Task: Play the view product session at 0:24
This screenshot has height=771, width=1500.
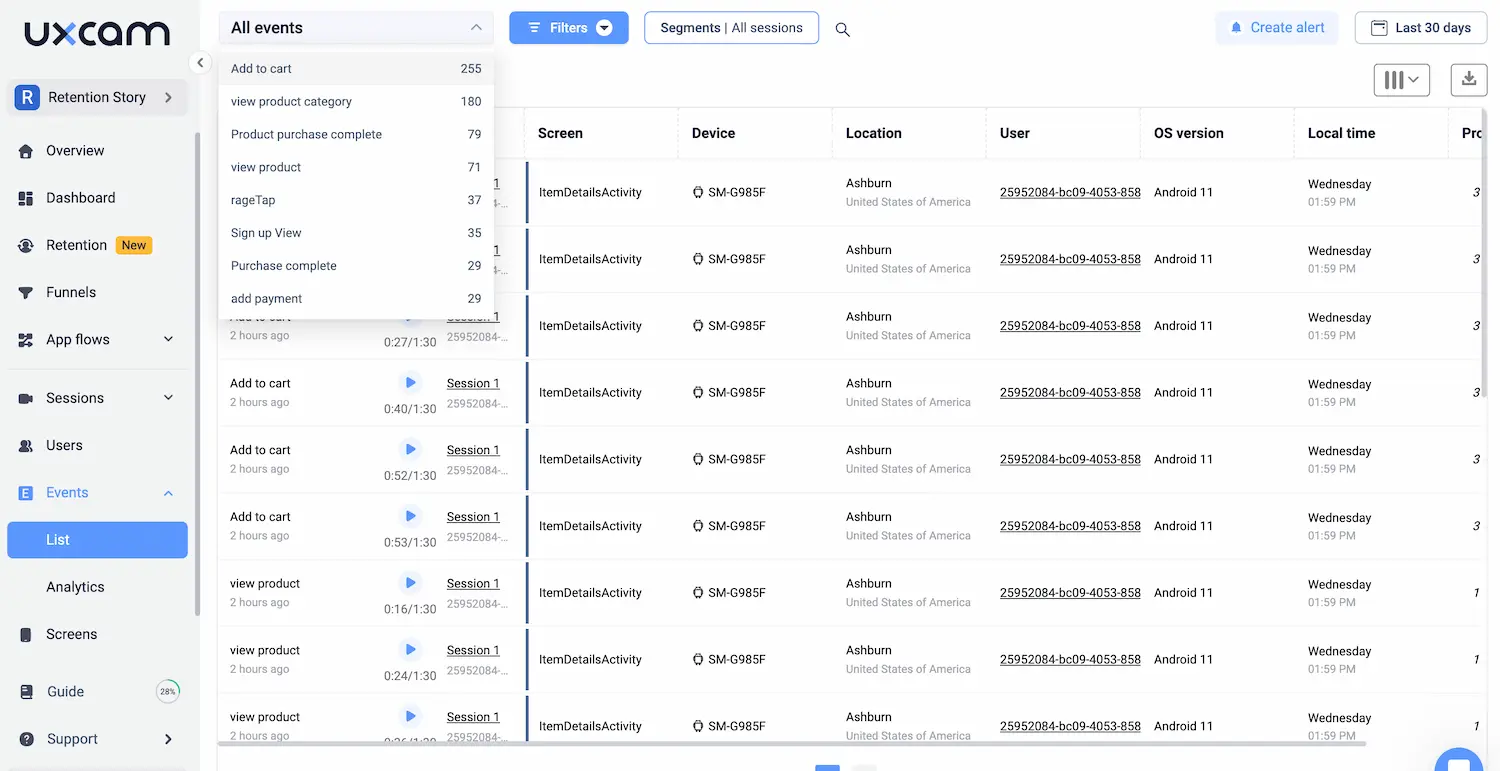Action: point(410,650)
